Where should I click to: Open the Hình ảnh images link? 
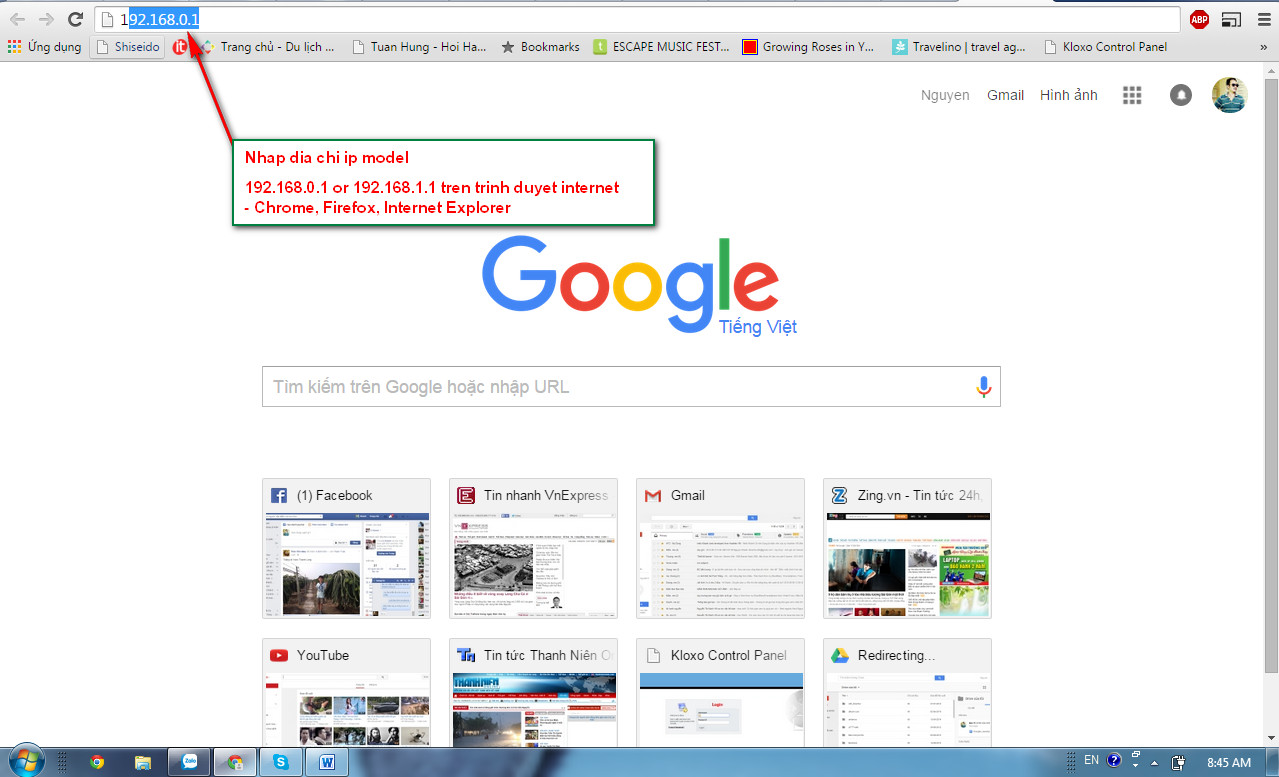point(1068,95)
